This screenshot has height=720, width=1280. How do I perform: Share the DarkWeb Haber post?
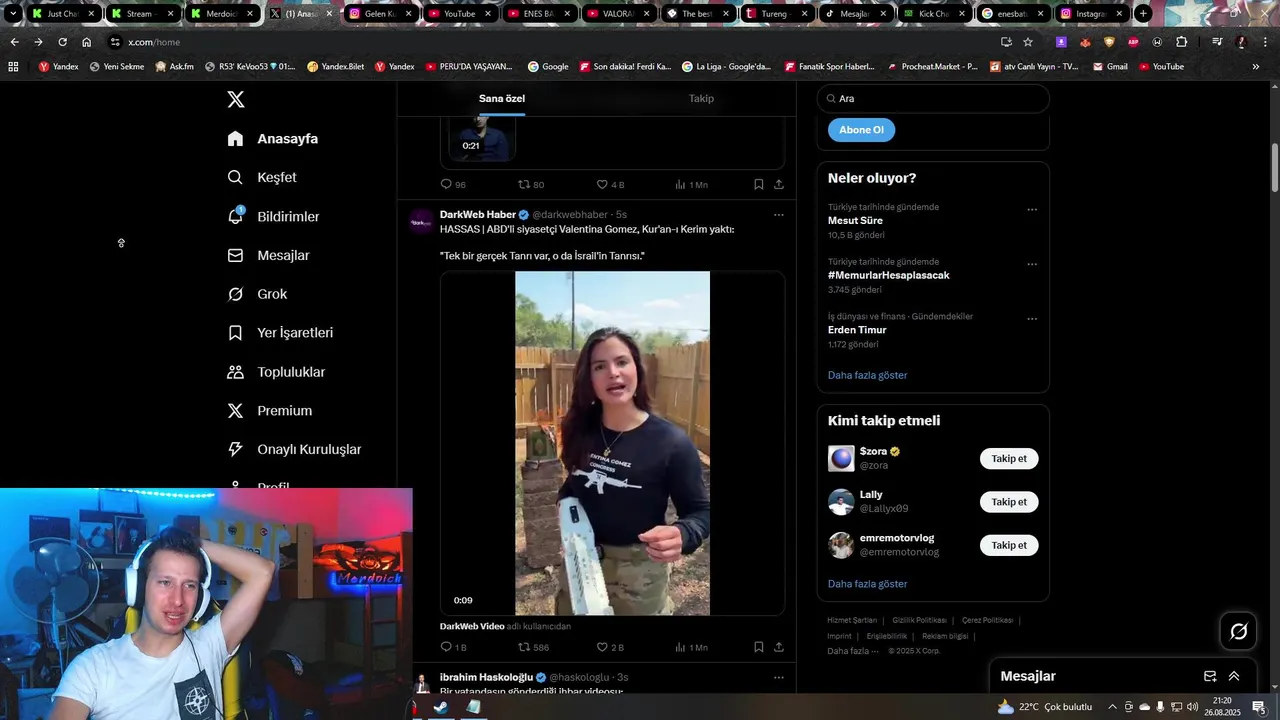[779, 647]
